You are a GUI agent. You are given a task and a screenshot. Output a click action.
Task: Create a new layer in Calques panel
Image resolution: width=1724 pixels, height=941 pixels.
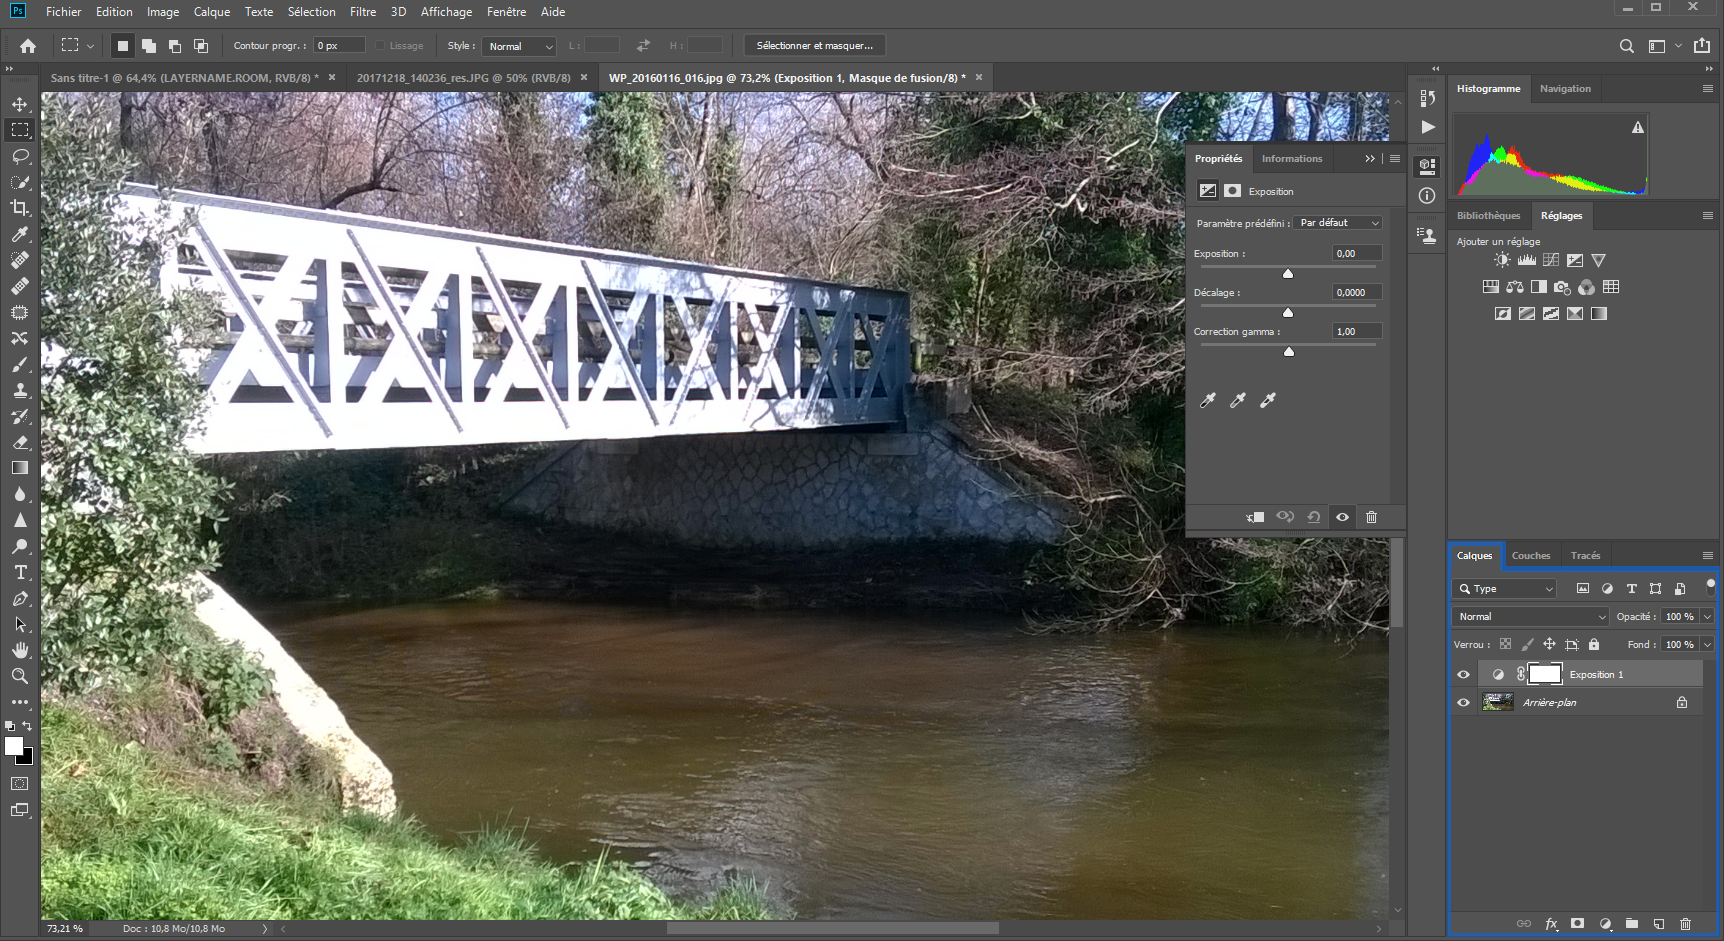click(x=1657, y=925)
